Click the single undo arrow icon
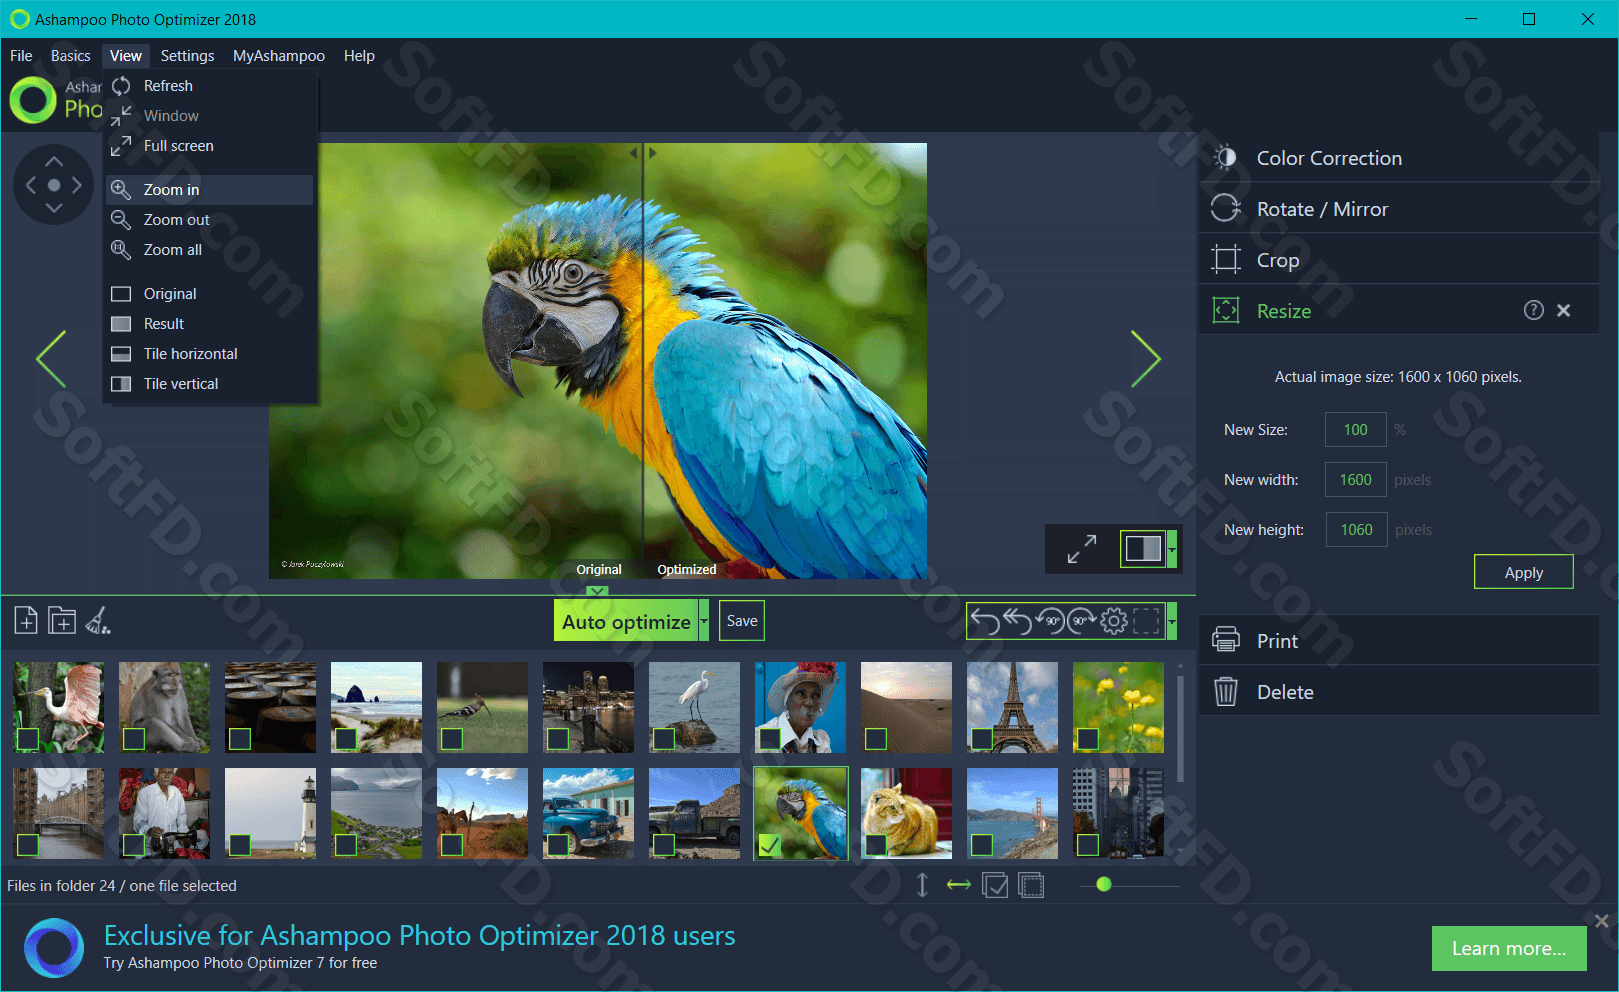 (985, 621)
